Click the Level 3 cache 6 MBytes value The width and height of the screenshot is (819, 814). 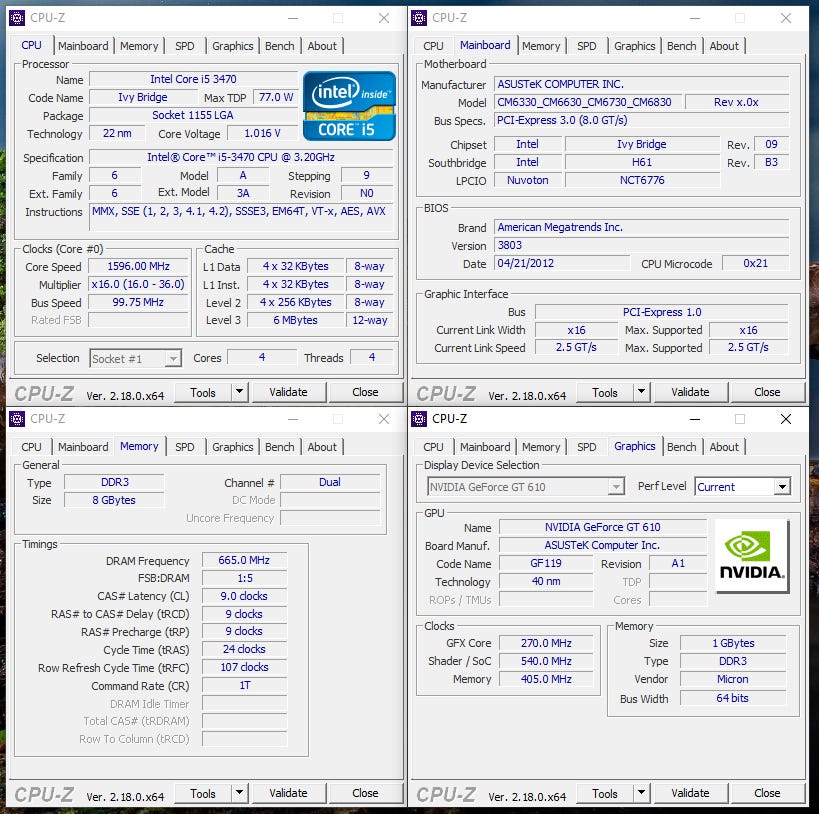pyautogui.click(x=295, y=320)
